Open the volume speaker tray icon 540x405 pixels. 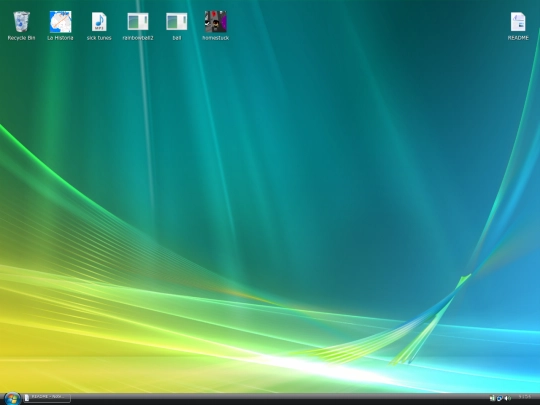[508, 398]
